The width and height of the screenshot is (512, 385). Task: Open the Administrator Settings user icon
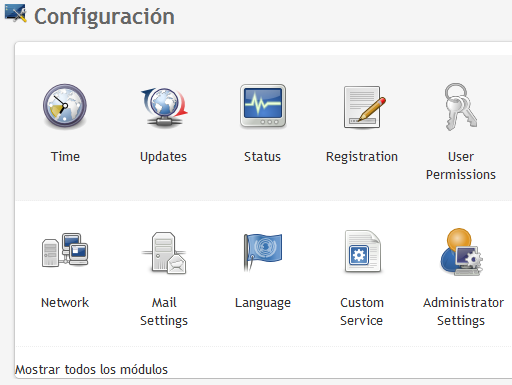tap(461, 252)
